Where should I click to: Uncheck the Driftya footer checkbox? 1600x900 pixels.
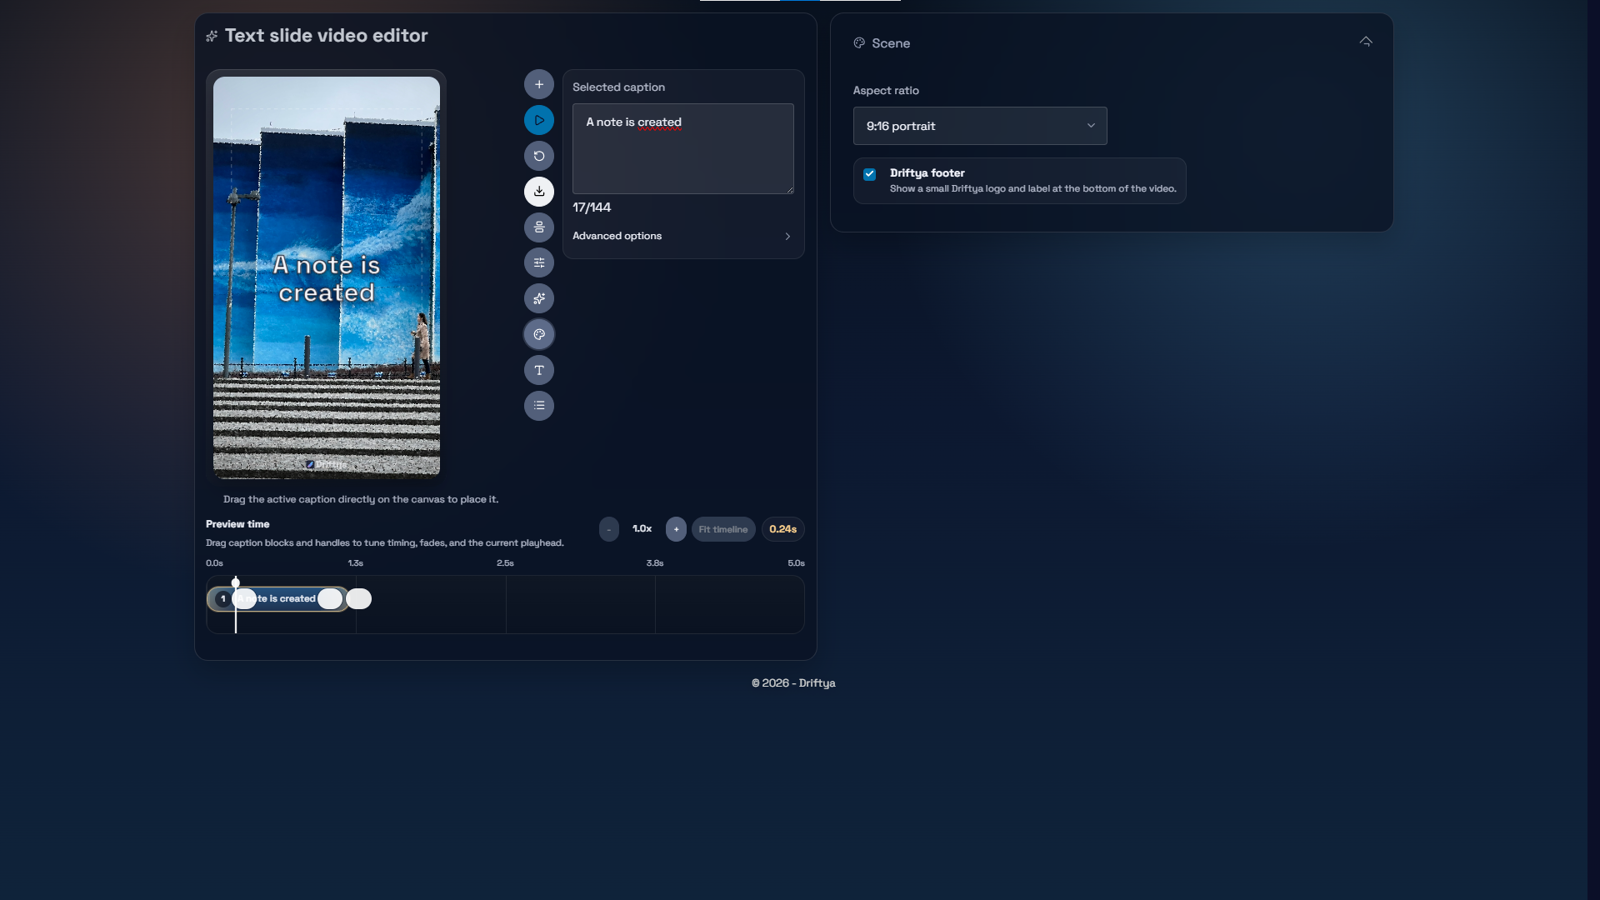pos(870,174)
